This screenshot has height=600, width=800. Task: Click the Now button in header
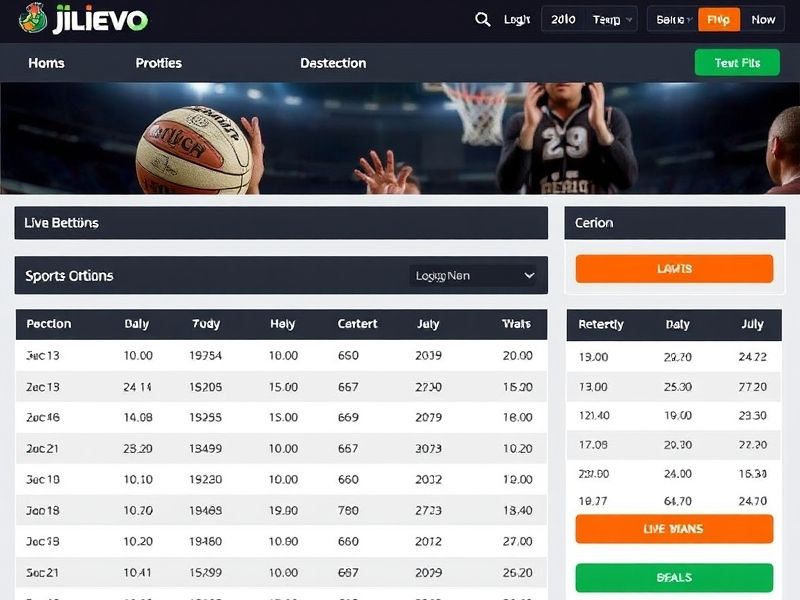coord(763,19)
